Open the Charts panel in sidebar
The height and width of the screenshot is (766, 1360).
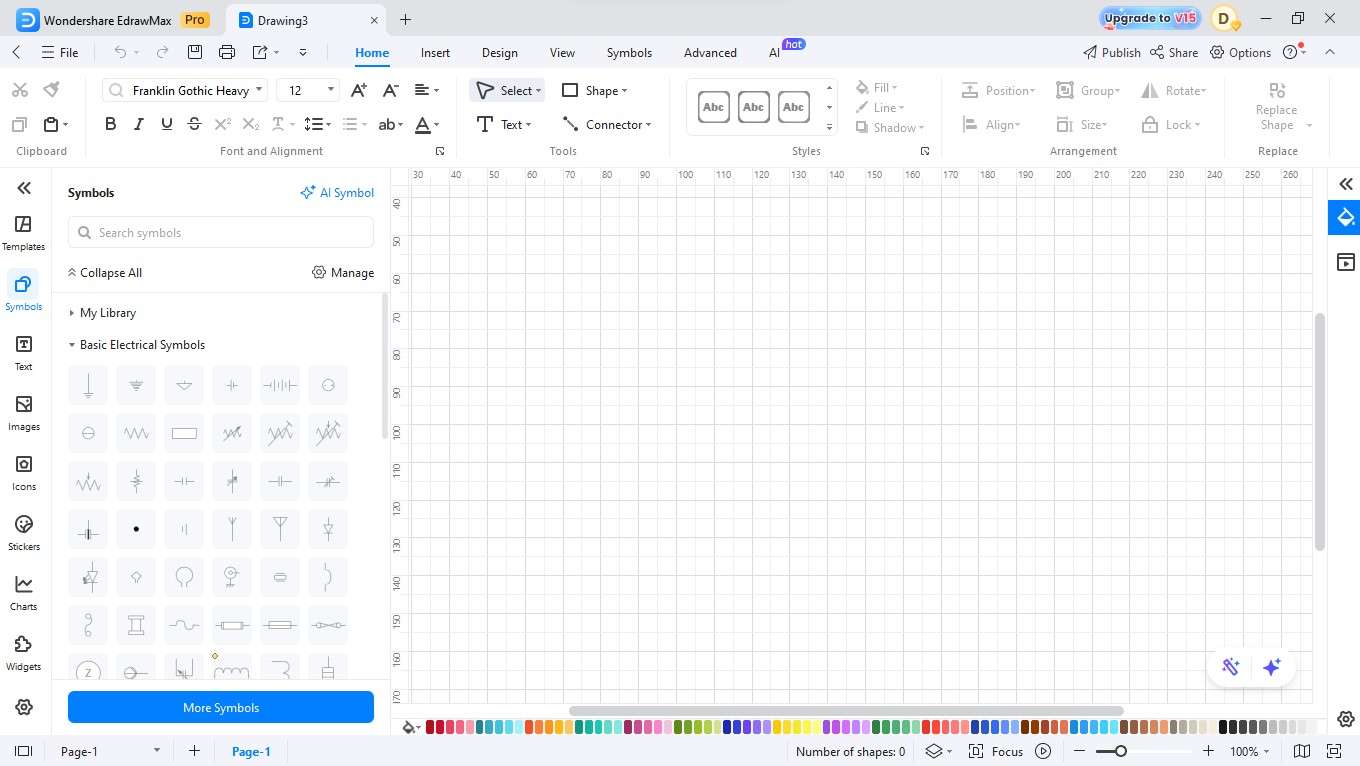[23, 593]
